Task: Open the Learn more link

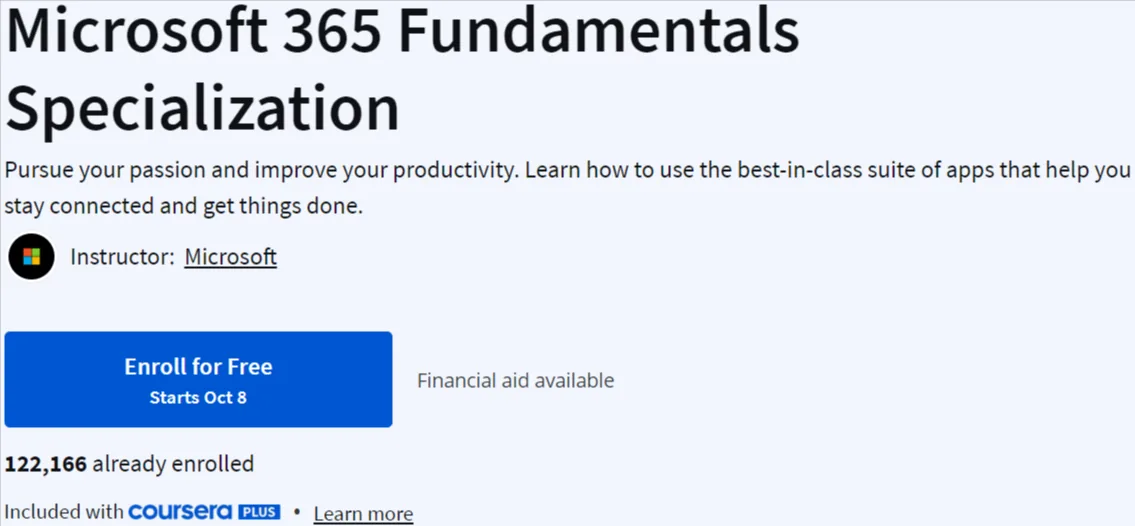Action: click(363, 514)
